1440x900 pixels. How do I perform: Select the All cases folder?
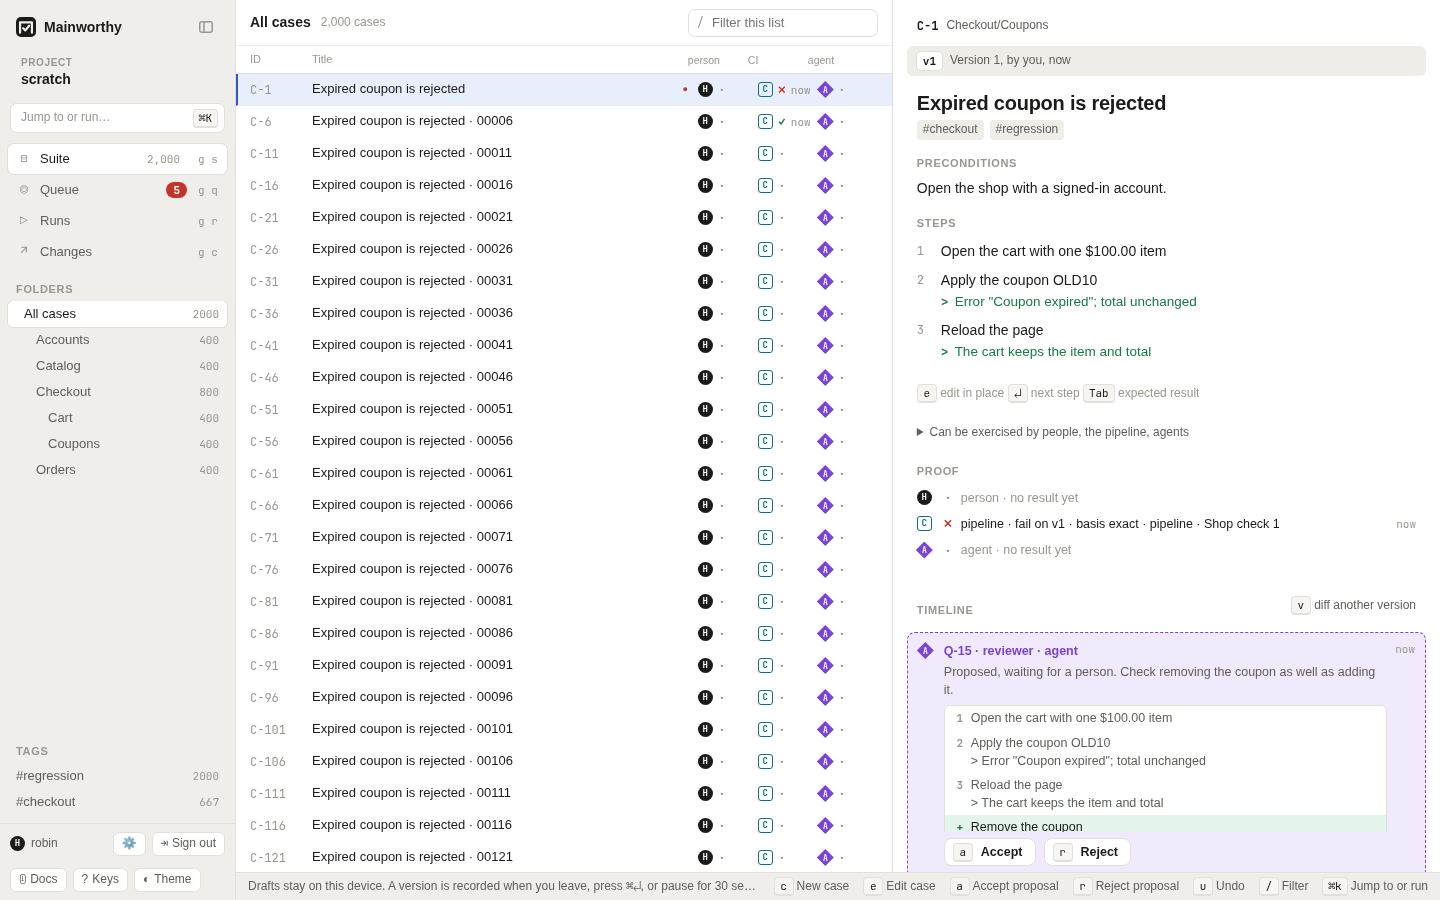118,314
